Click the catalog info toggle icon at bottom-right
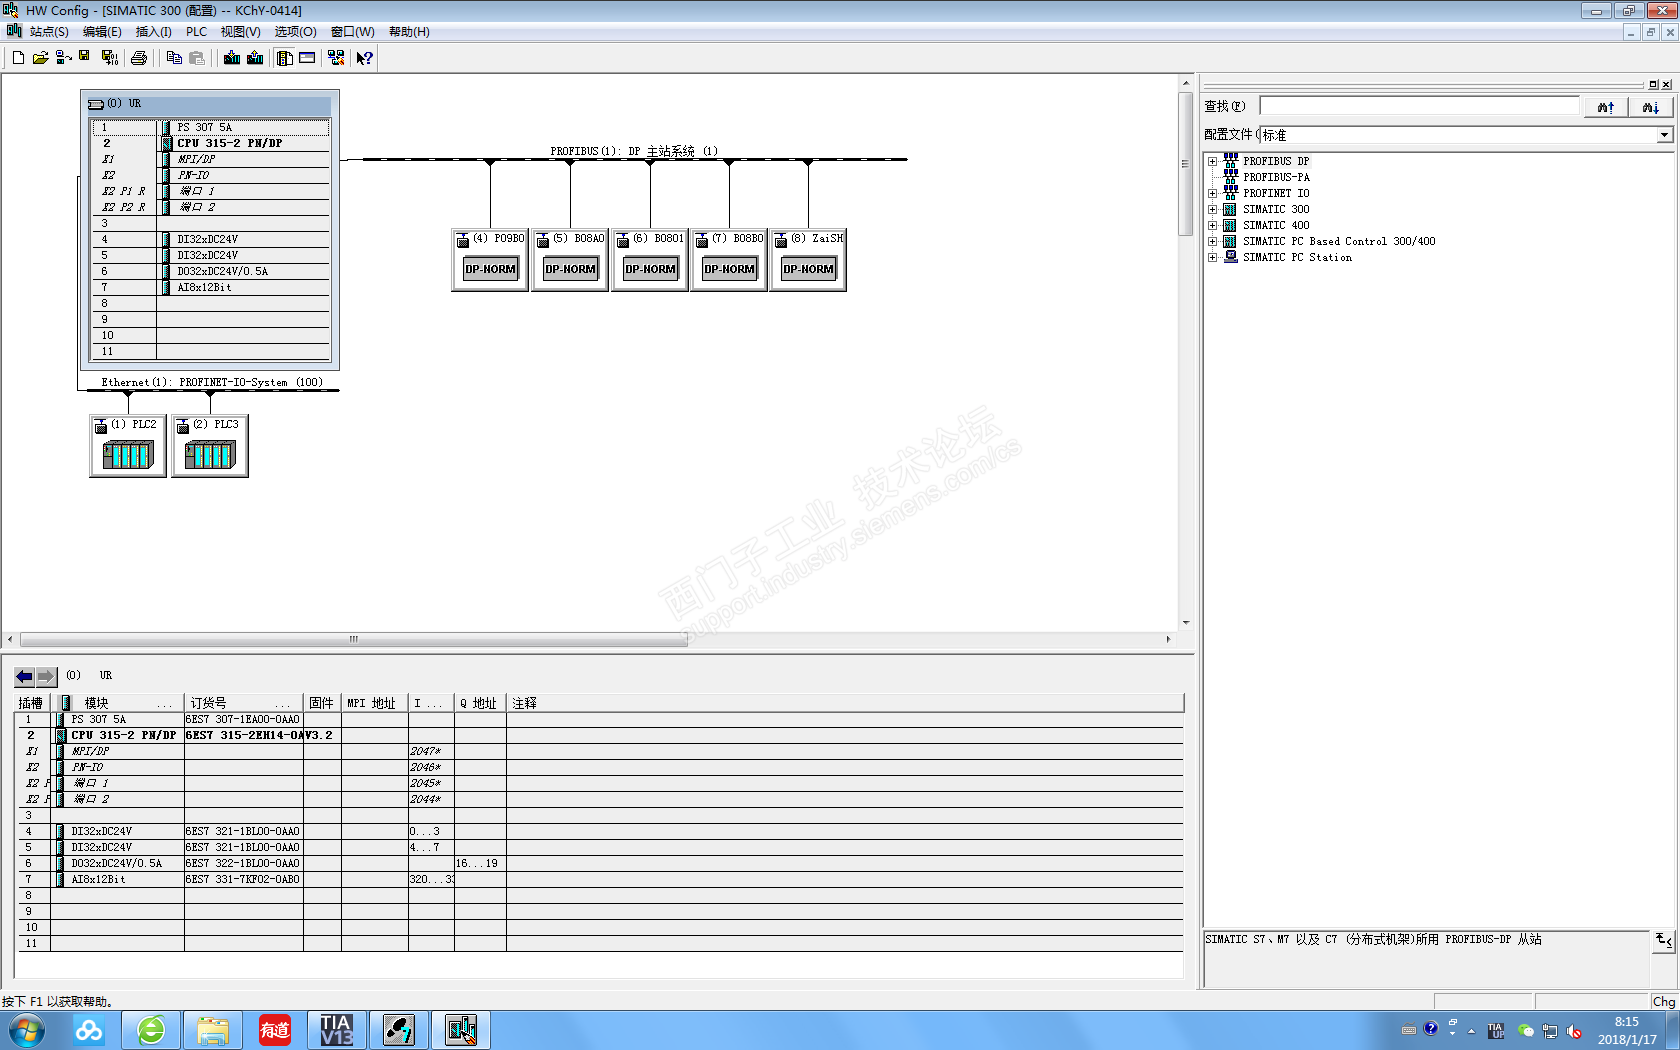 [x=1664, y=940]
